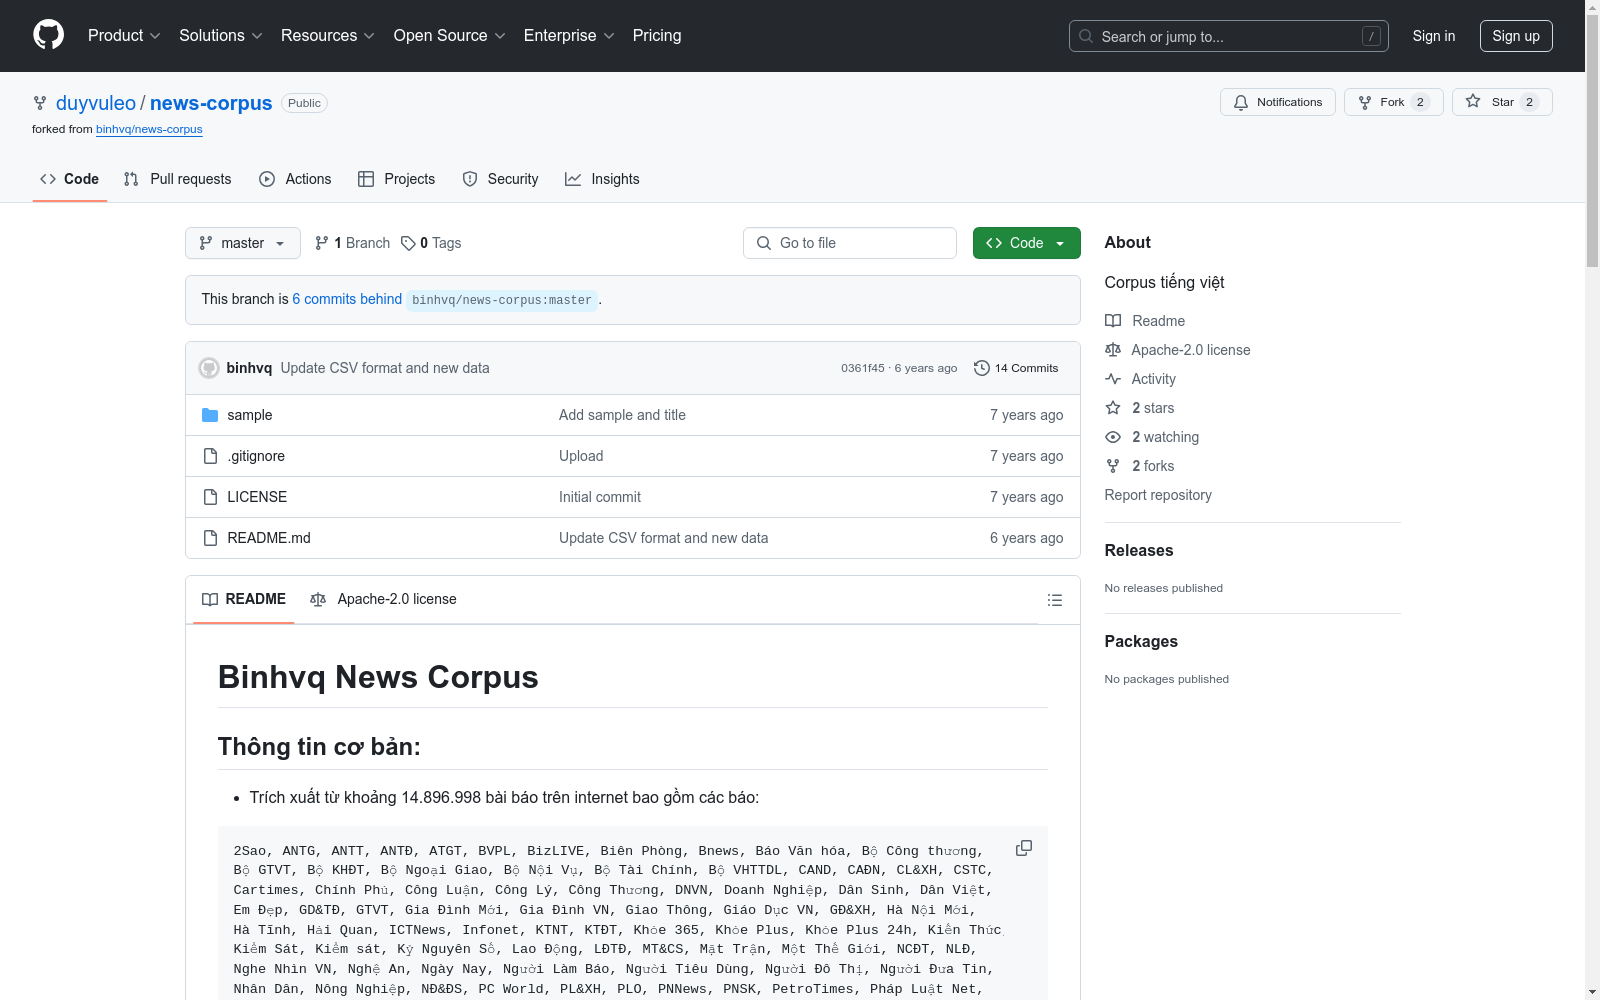Viewport: 1600px width, 1000px height.
Task: Open the LICENSE file name
Action: coord(257,497)
